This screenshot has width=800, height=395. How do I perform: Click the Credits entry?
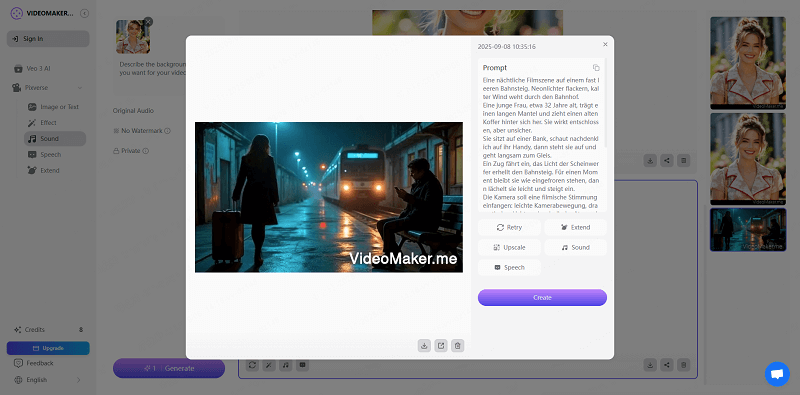[x=48, y=330]
